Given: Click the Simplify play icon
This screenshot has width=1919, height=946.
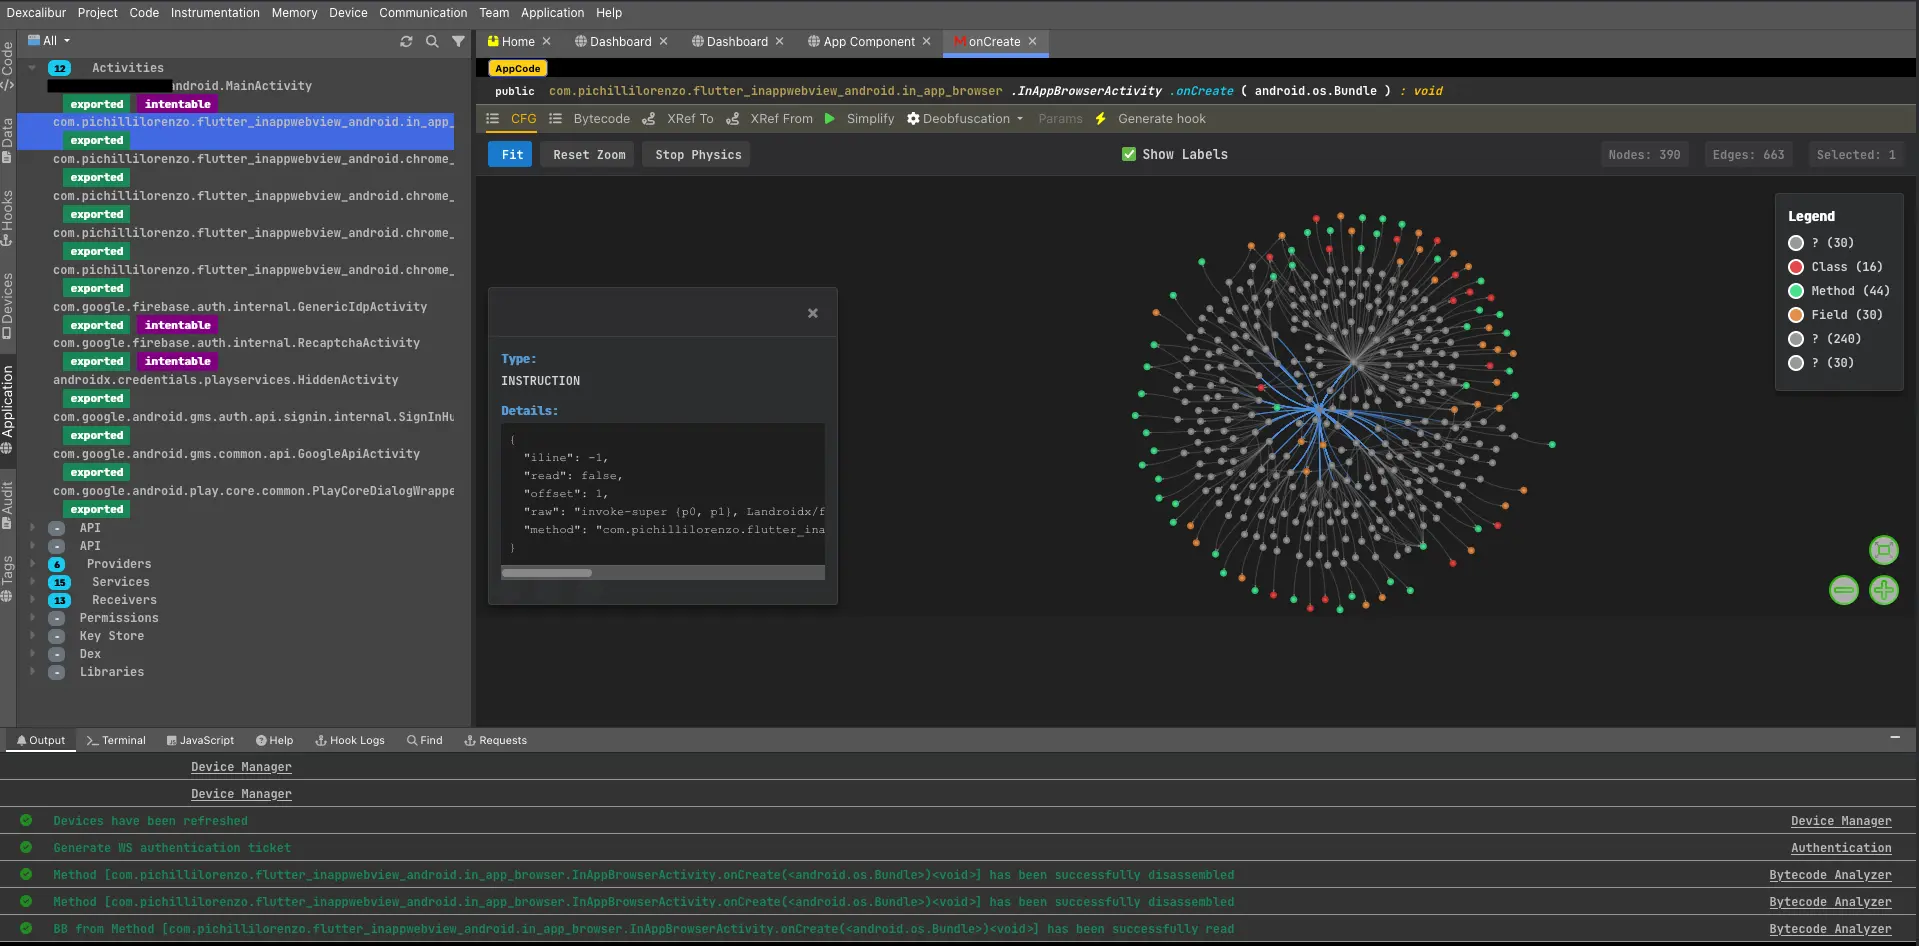Looking at the screenshot, I should tap(830, 118).
